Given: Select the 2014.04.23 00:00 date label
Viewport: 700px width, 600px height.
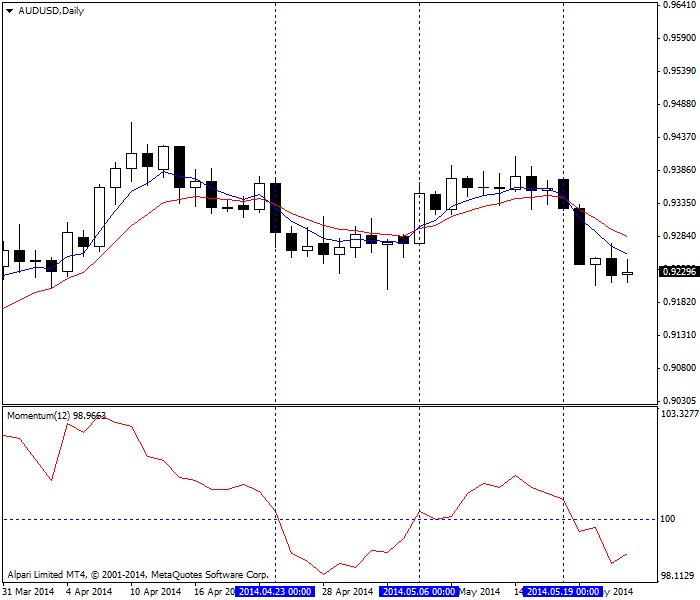Looking at the screenshot, I should tap(275, 591).
